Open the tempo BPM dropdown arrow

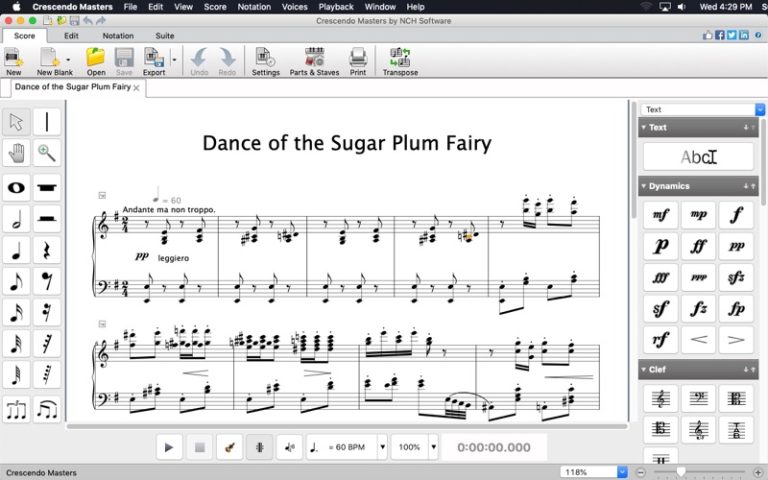coord(383,447)
